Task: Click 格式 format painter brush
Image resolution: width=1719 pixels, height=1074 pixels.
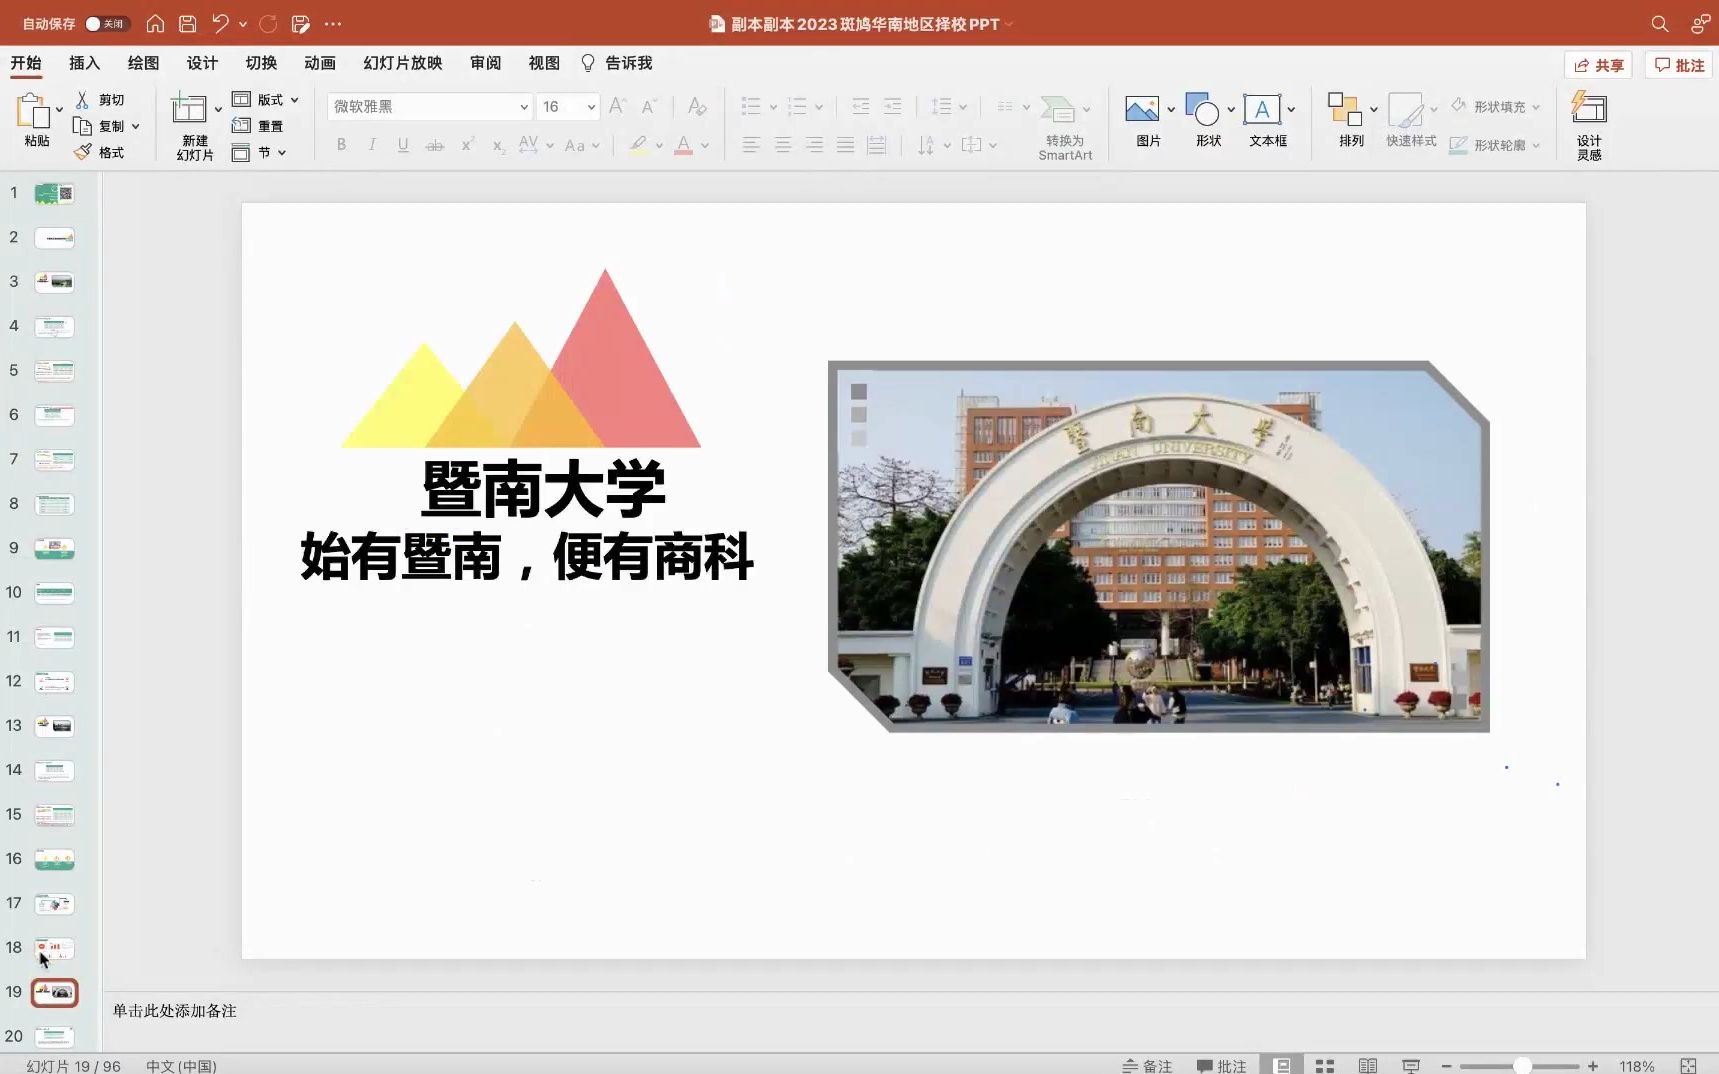Action: [x=99, y=152]
